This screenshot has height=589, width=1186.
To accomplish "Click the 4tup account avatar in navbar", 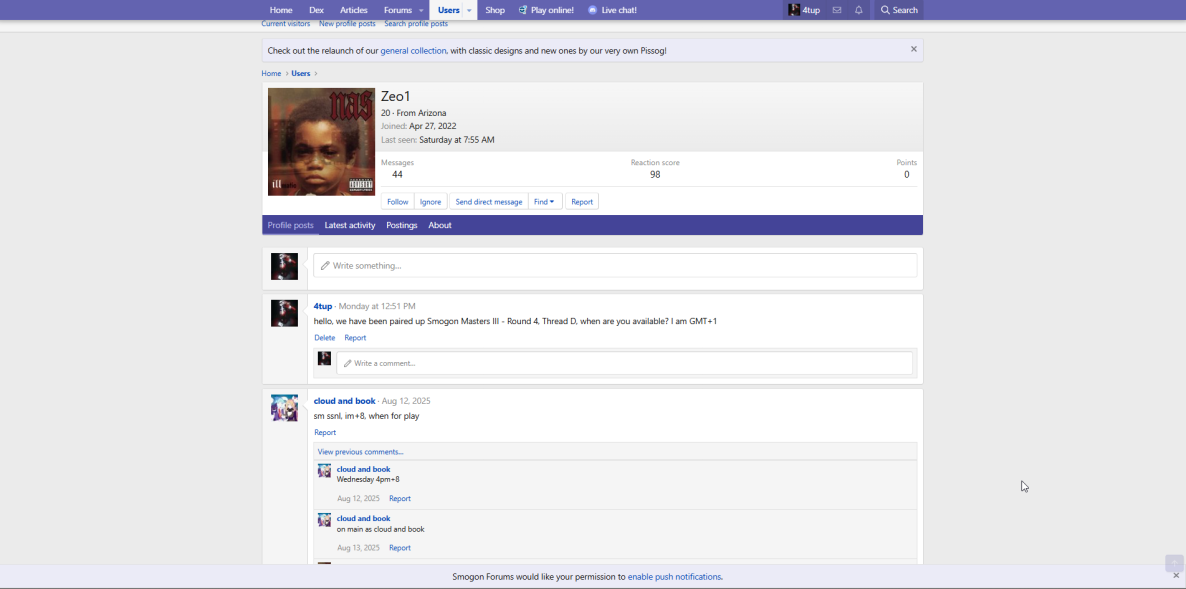I will 794,10.
